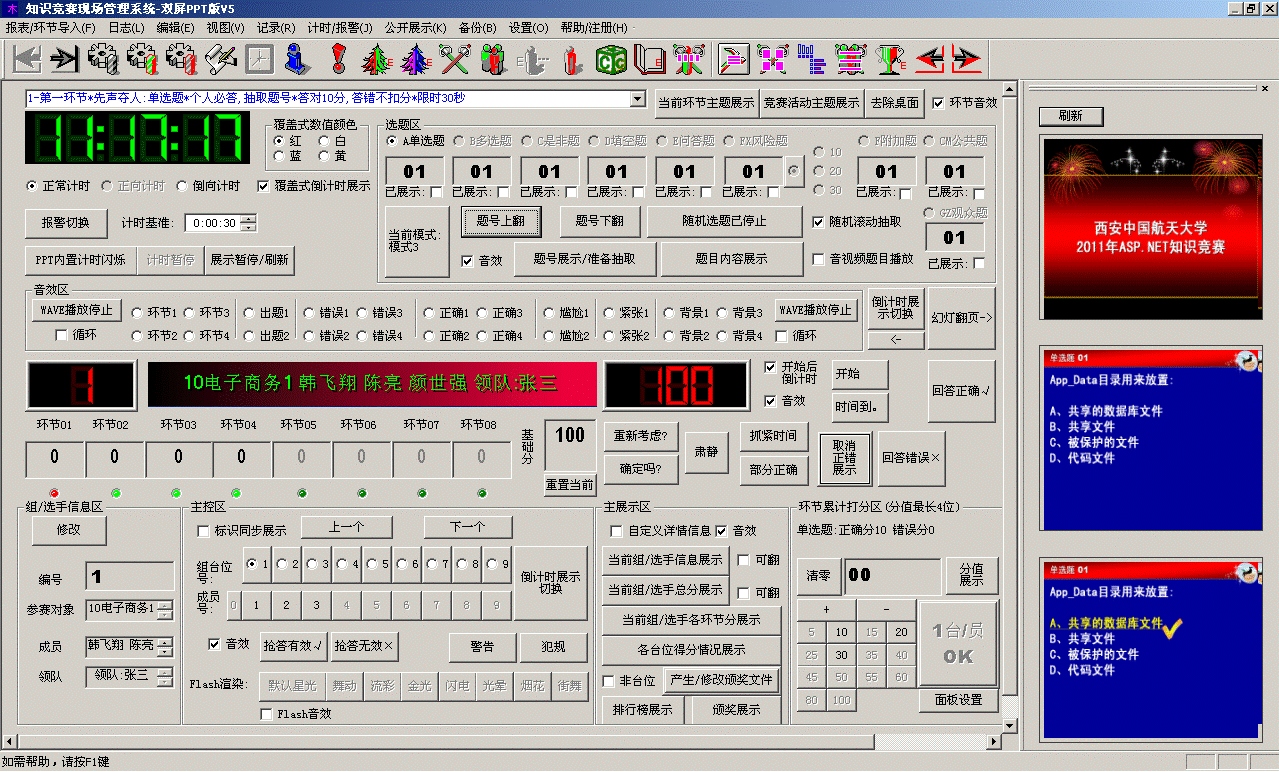Enable the 标识同步展示 checkbox
Screen dimensions: 1279x772
tap(204, 531)
